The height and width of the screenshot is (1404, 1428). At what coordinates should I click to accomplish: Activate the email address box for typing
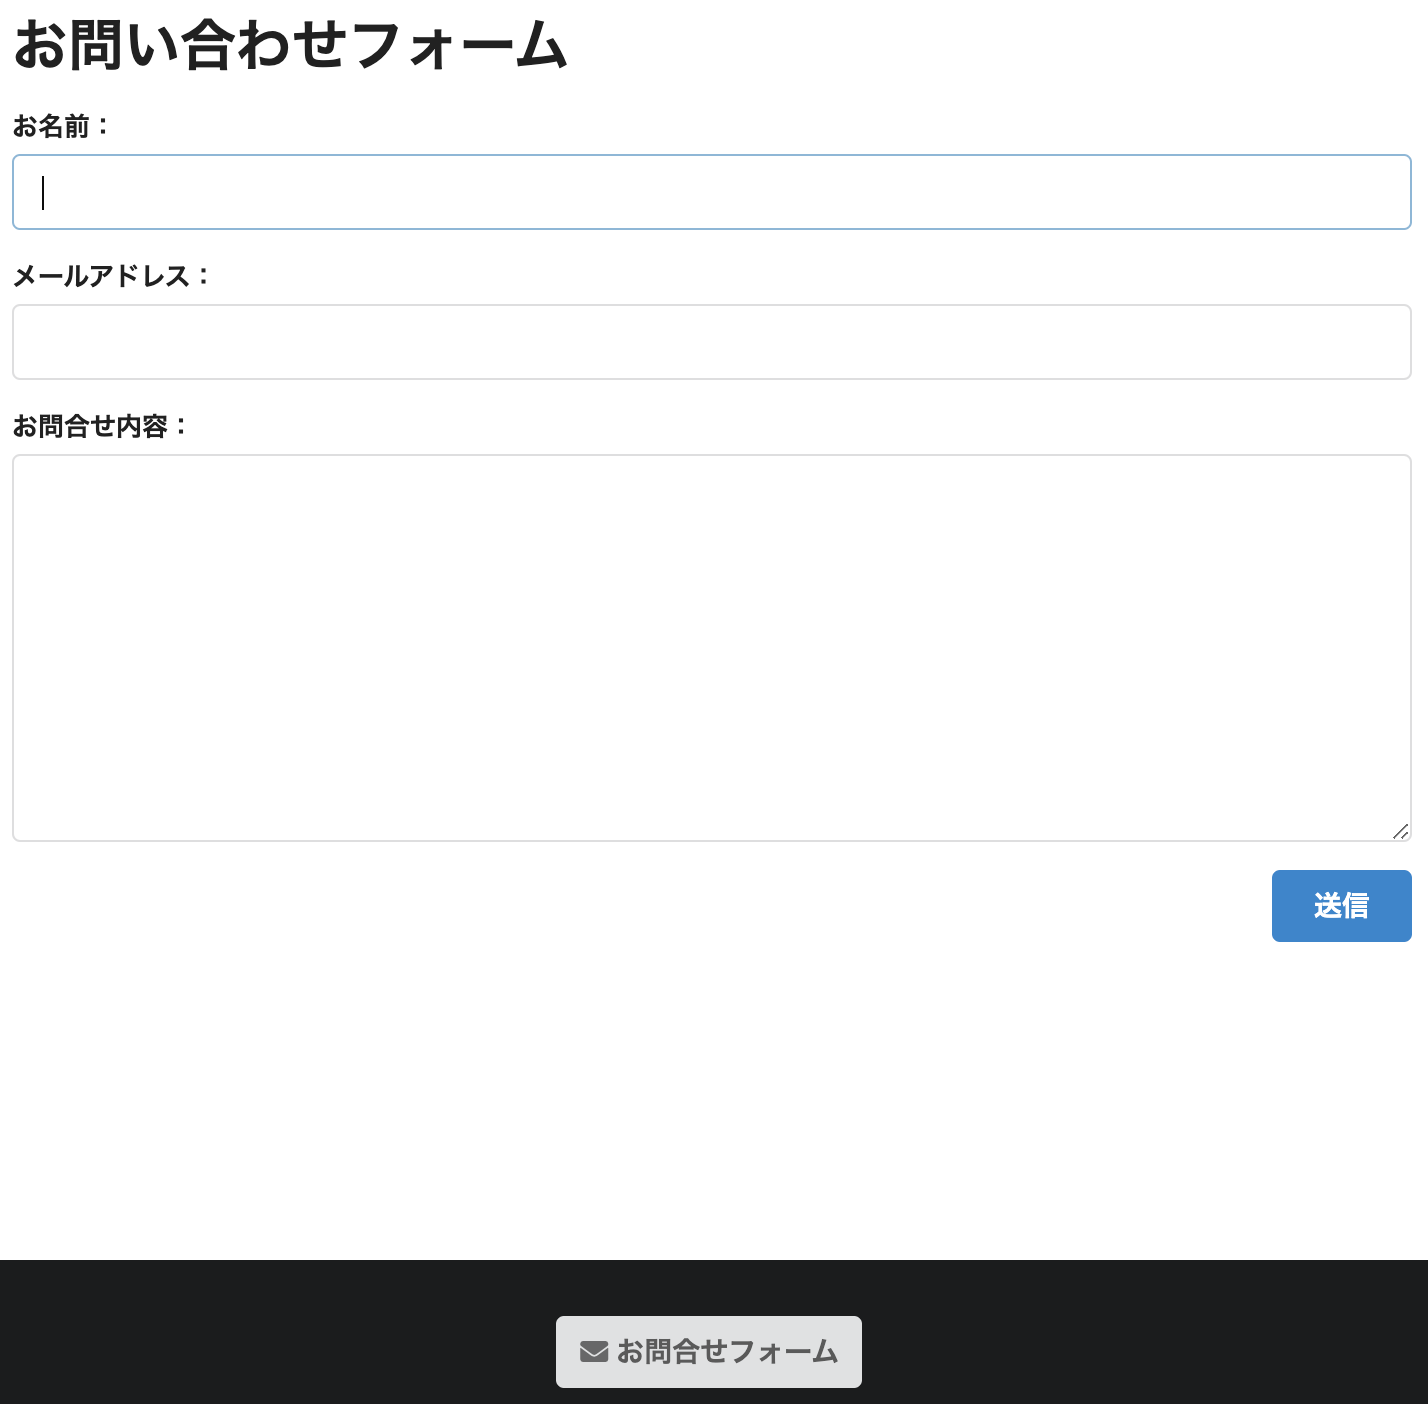710,342
